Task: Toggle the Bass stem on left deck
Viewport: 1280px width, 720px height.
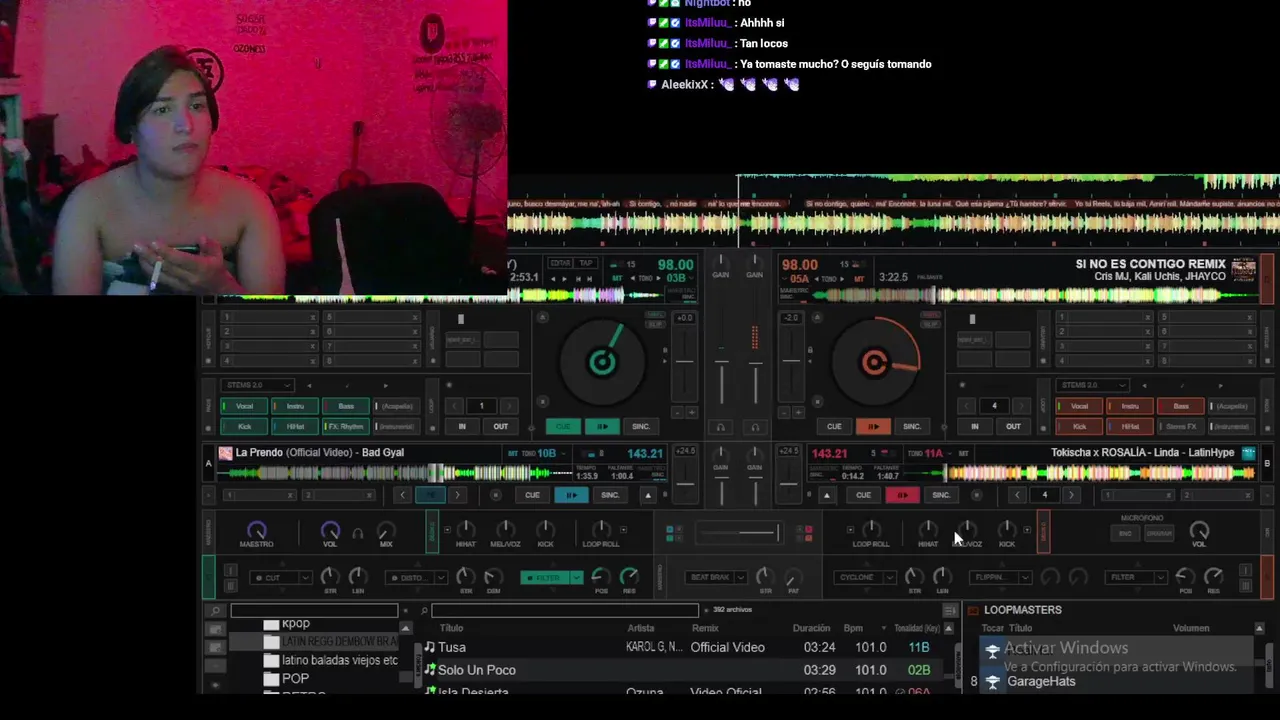Action: coord(346,406)
